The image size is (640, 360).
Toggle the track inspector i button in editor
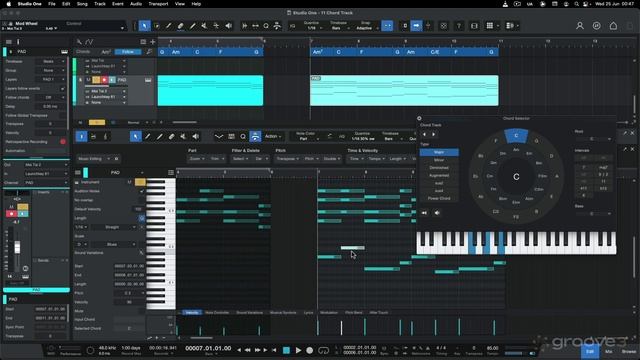tap(81, 136)
